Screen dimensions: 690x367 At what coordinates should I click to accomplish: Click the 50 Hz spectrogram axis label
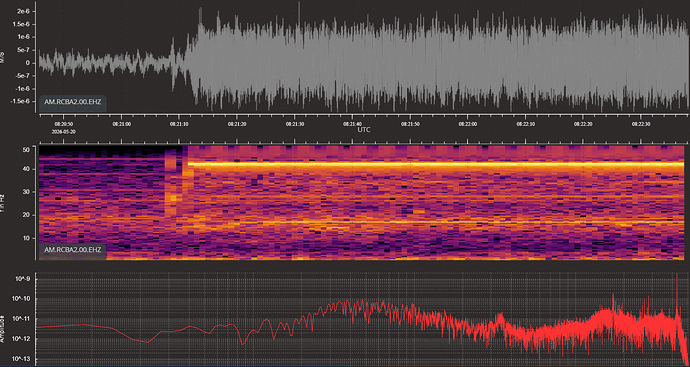[26, 150]
